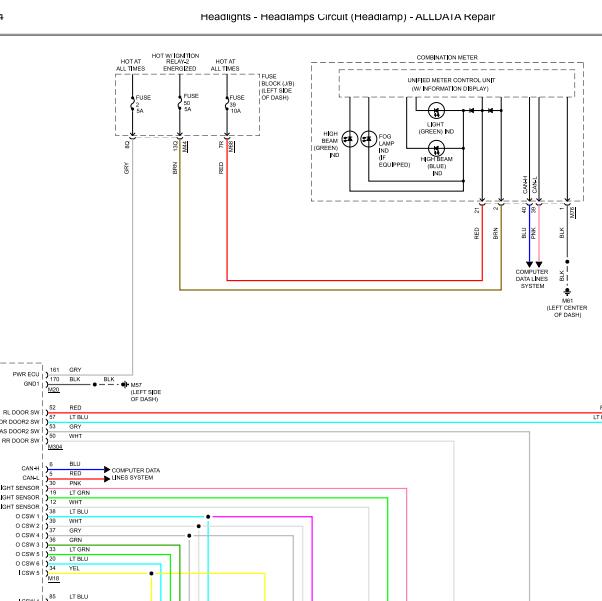This screenshot has height=601, width=602.
Task: Click the LIGHT (GREEN) IND LED symbol
Action: pos(436,111)
